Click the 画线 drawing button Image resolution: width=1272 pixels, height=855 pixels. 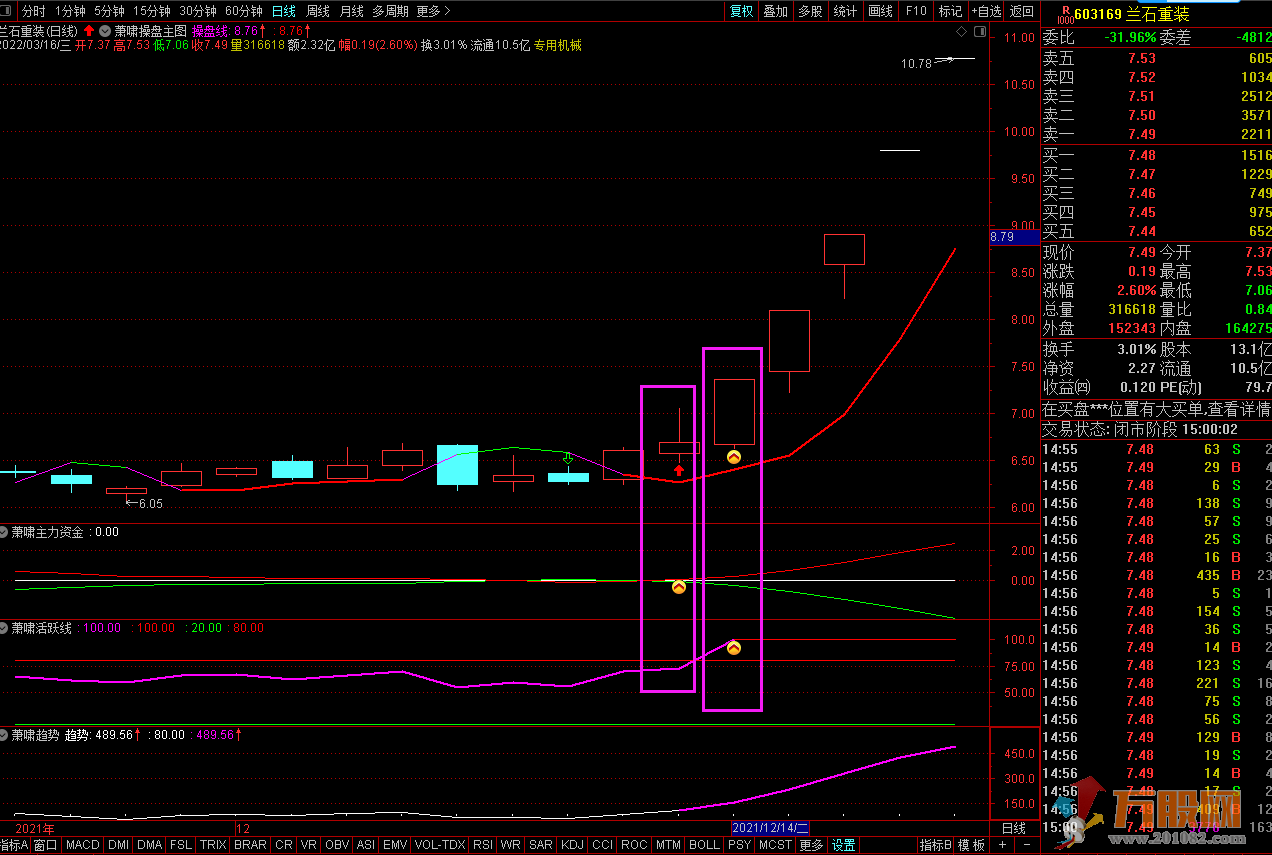[880, 11]
